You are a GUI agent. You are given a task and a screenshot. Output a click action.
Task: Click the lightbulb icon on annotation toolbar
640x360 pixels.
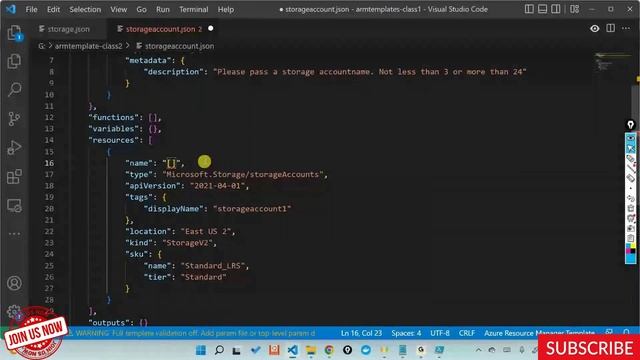tap(631, 125)
